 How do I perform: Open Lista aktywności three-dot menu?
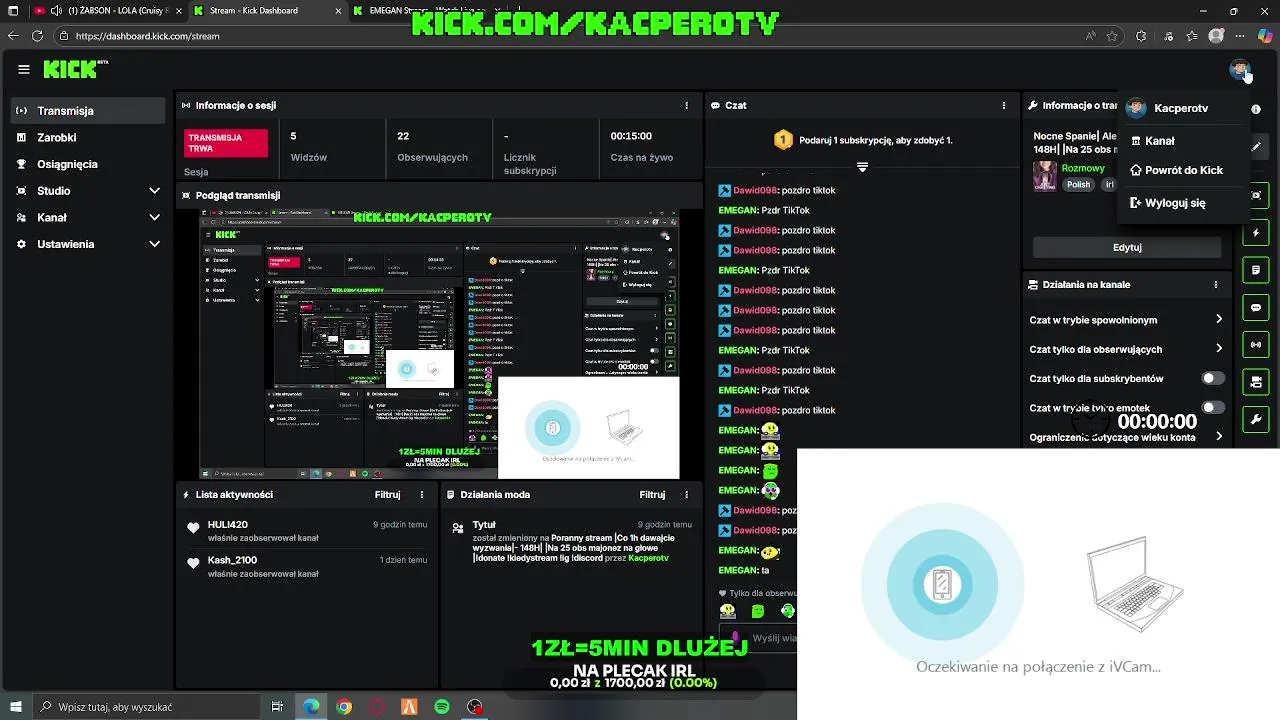[422, 494]
